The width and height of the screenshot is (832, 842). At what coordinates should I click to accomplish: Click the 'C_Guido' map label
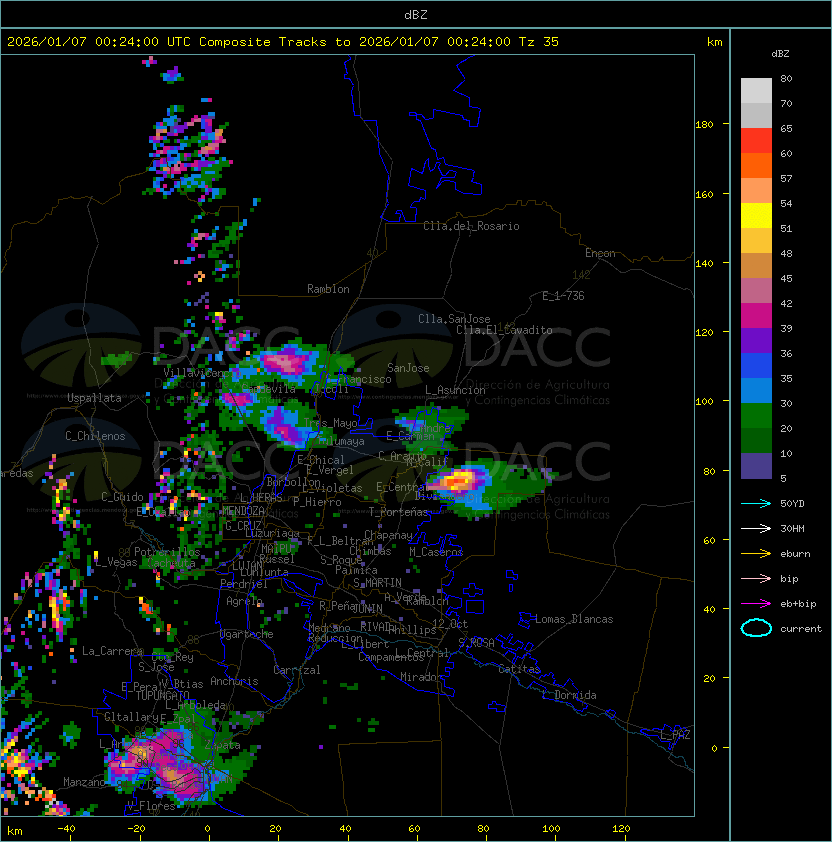tap(122, 497)
